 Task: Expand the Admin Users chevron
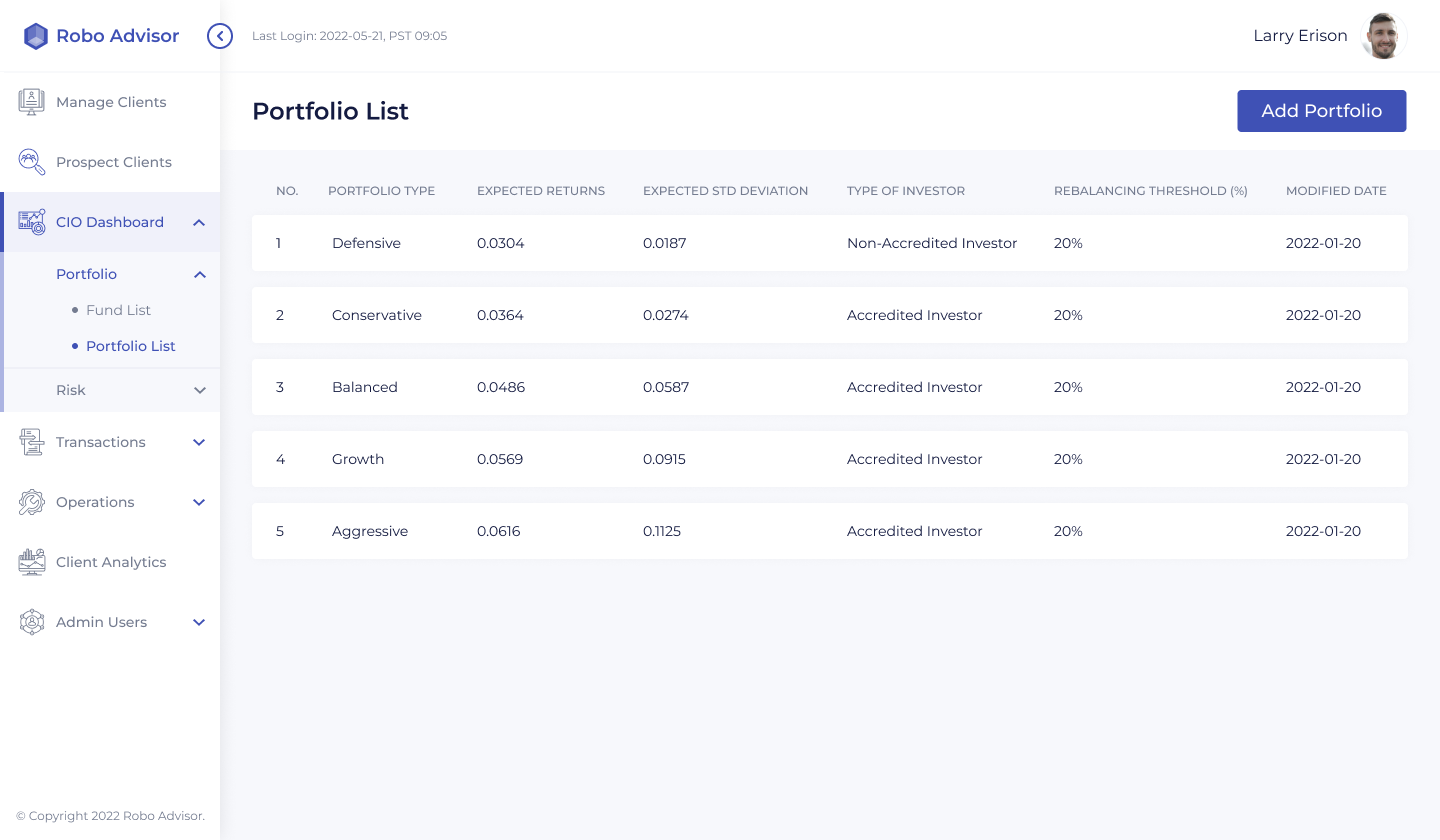(199, 622)
